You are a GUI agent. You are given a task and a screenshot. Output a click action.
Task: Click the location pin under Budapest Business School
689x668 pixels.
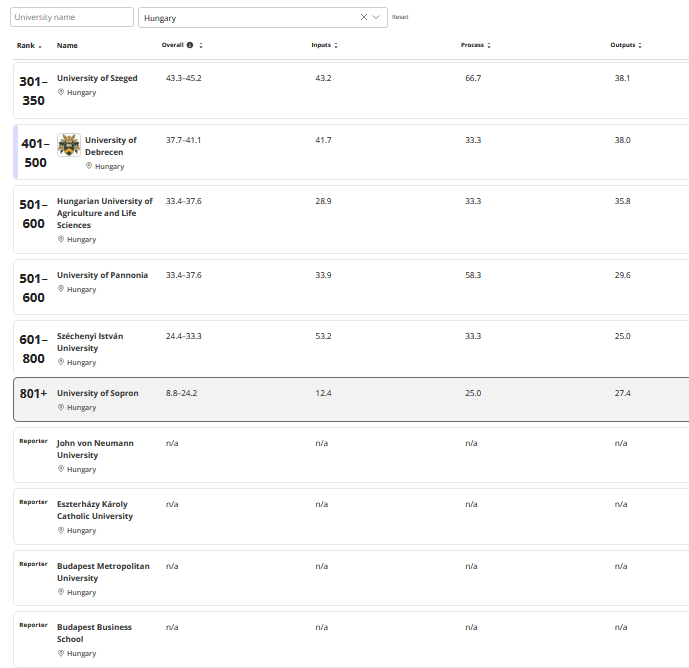[x=61, y=653]
